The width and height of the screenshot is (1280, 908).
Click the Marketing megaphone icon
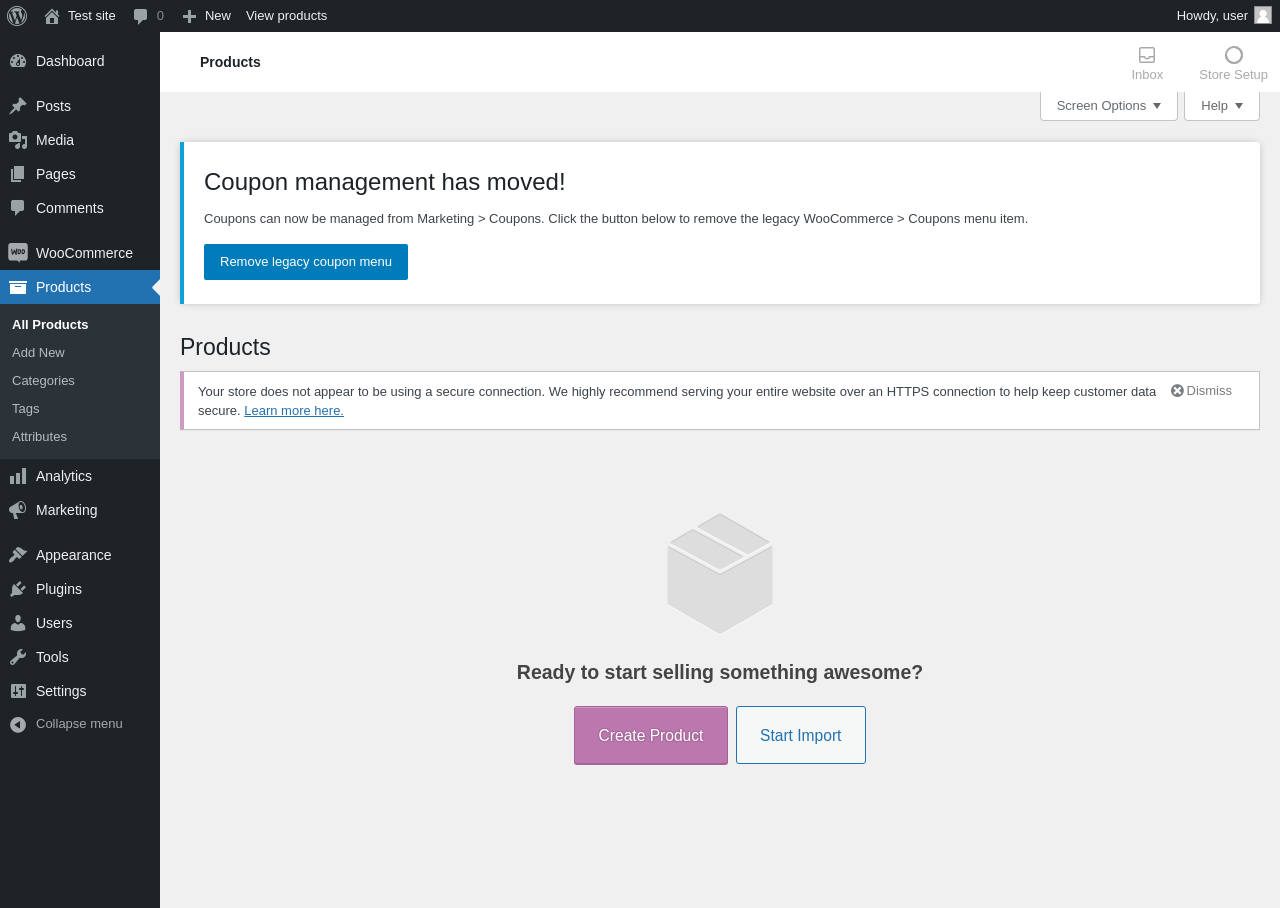[18, 510]
